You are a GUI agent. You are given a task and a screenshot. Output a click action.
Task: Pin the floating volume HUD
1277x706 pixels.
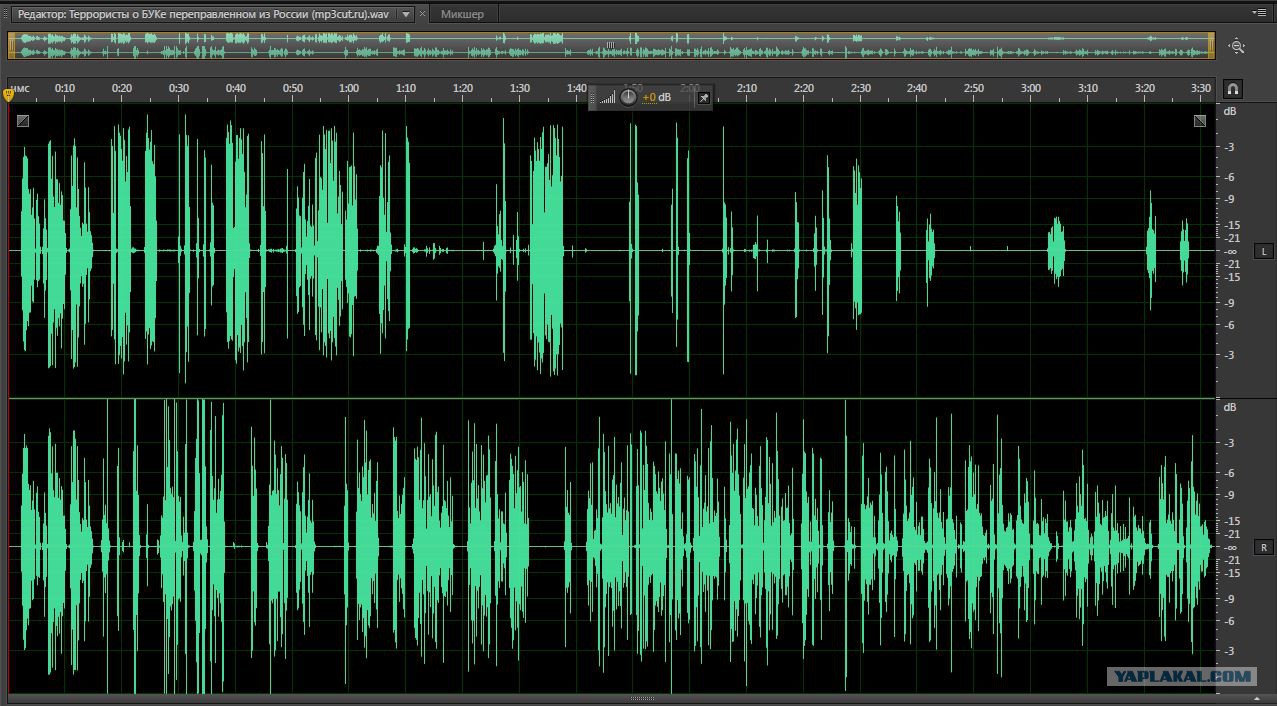[x=703, y=97]
